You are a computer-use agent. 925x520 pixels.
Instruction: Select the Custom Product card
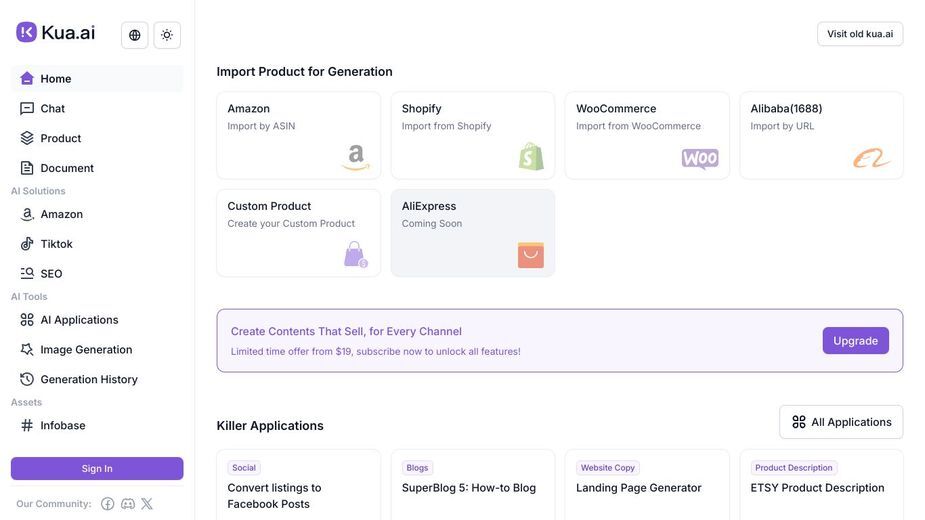[x=299, y=233]
